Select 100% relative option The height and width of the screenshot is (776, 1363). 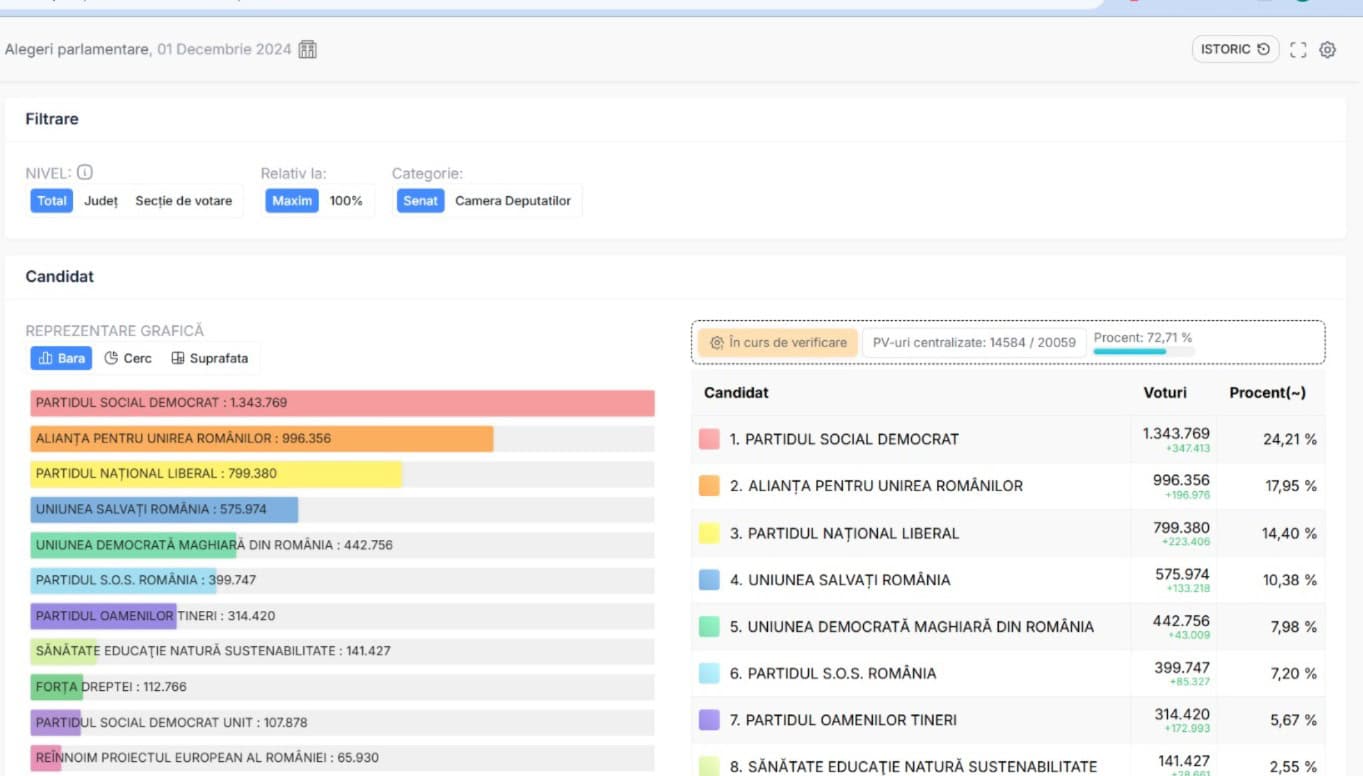tap(346, 201)
